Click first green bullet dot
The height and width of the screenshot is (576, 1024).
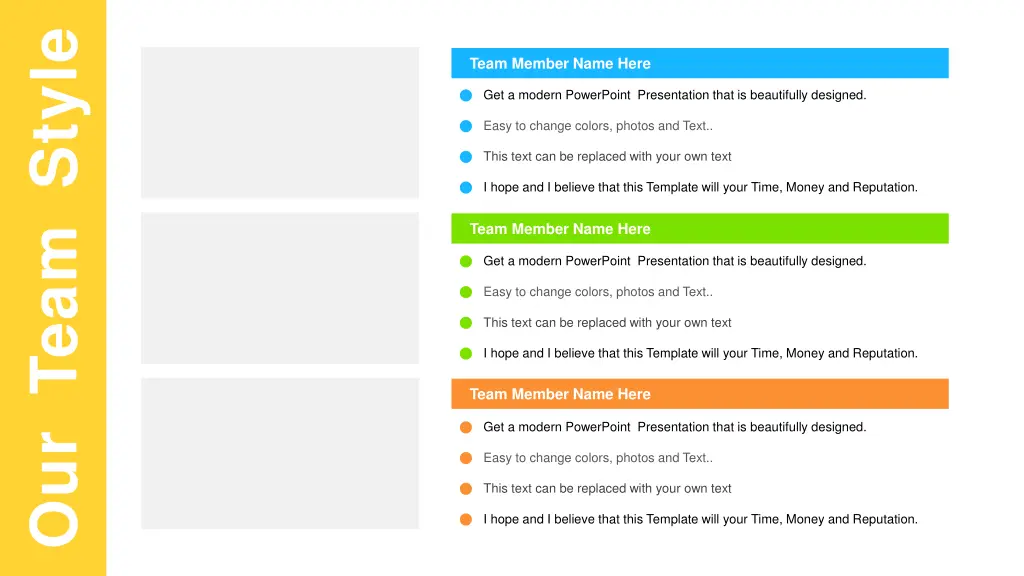(466, 261)
